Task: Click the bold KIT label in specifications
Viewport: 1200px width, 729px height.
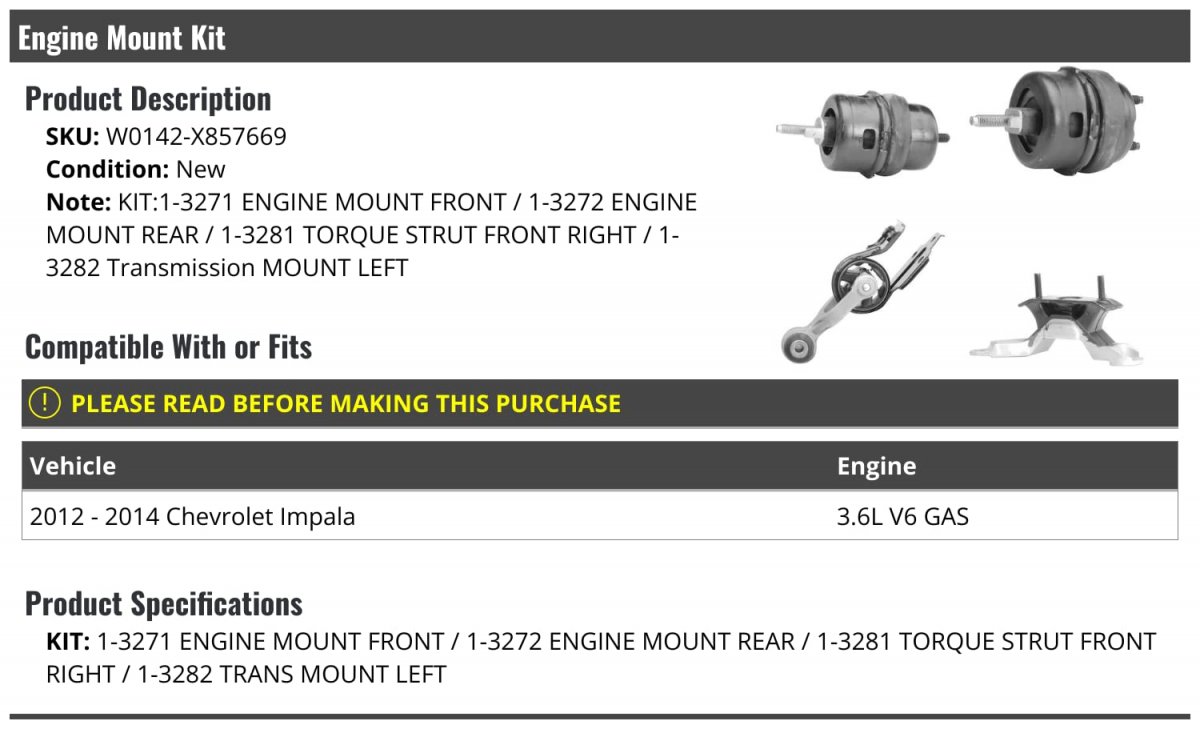Action: (68, 641)
